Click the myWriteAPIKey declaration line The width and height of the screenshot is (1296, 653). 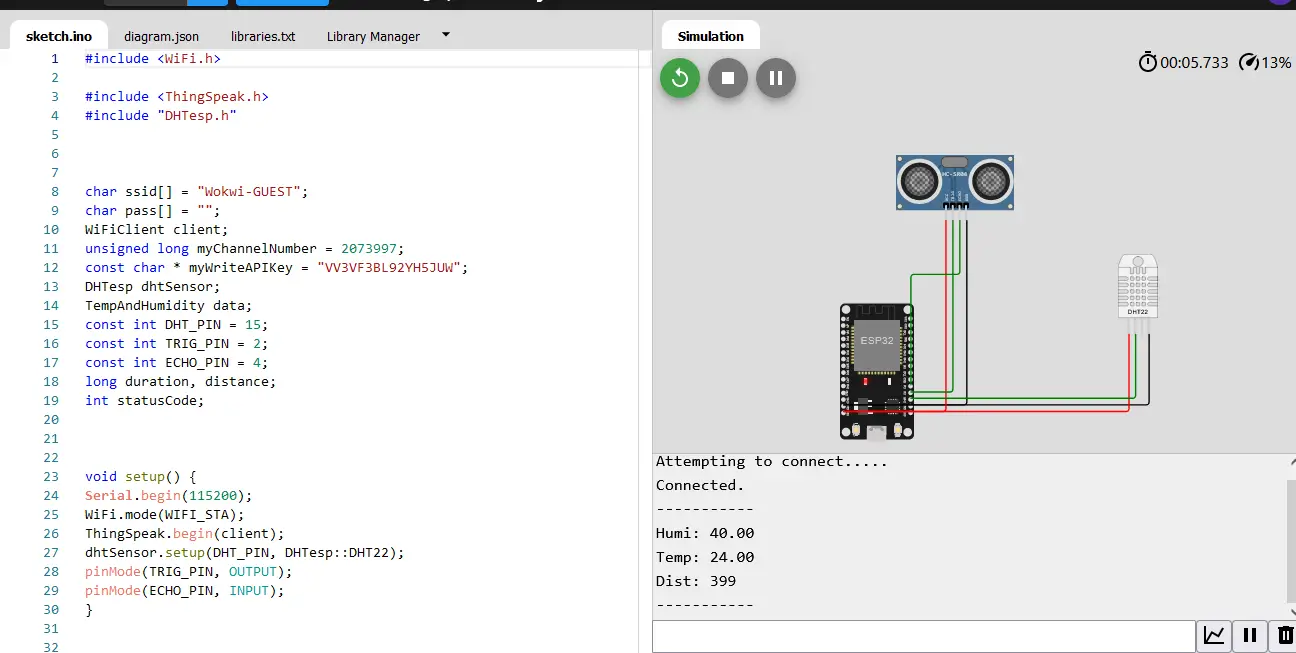pyautogui.click(x=277, y=268)
